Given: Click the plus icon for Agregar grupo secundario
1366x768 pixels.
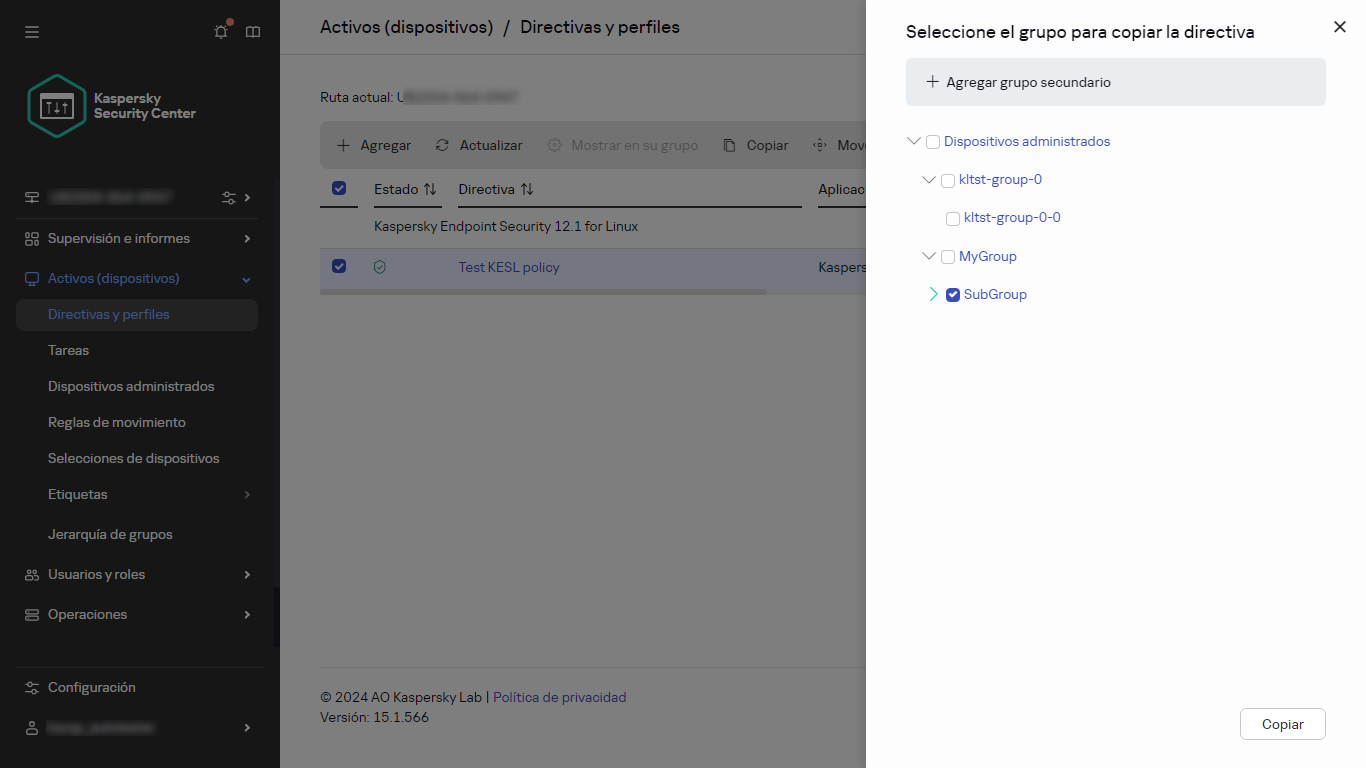Looking at the screenshot, I should [932, 82].
